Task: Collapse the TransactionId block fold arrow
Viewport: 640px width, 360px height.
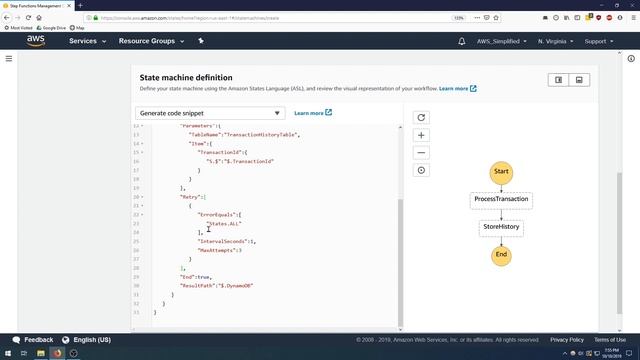Action: (142, 152)
